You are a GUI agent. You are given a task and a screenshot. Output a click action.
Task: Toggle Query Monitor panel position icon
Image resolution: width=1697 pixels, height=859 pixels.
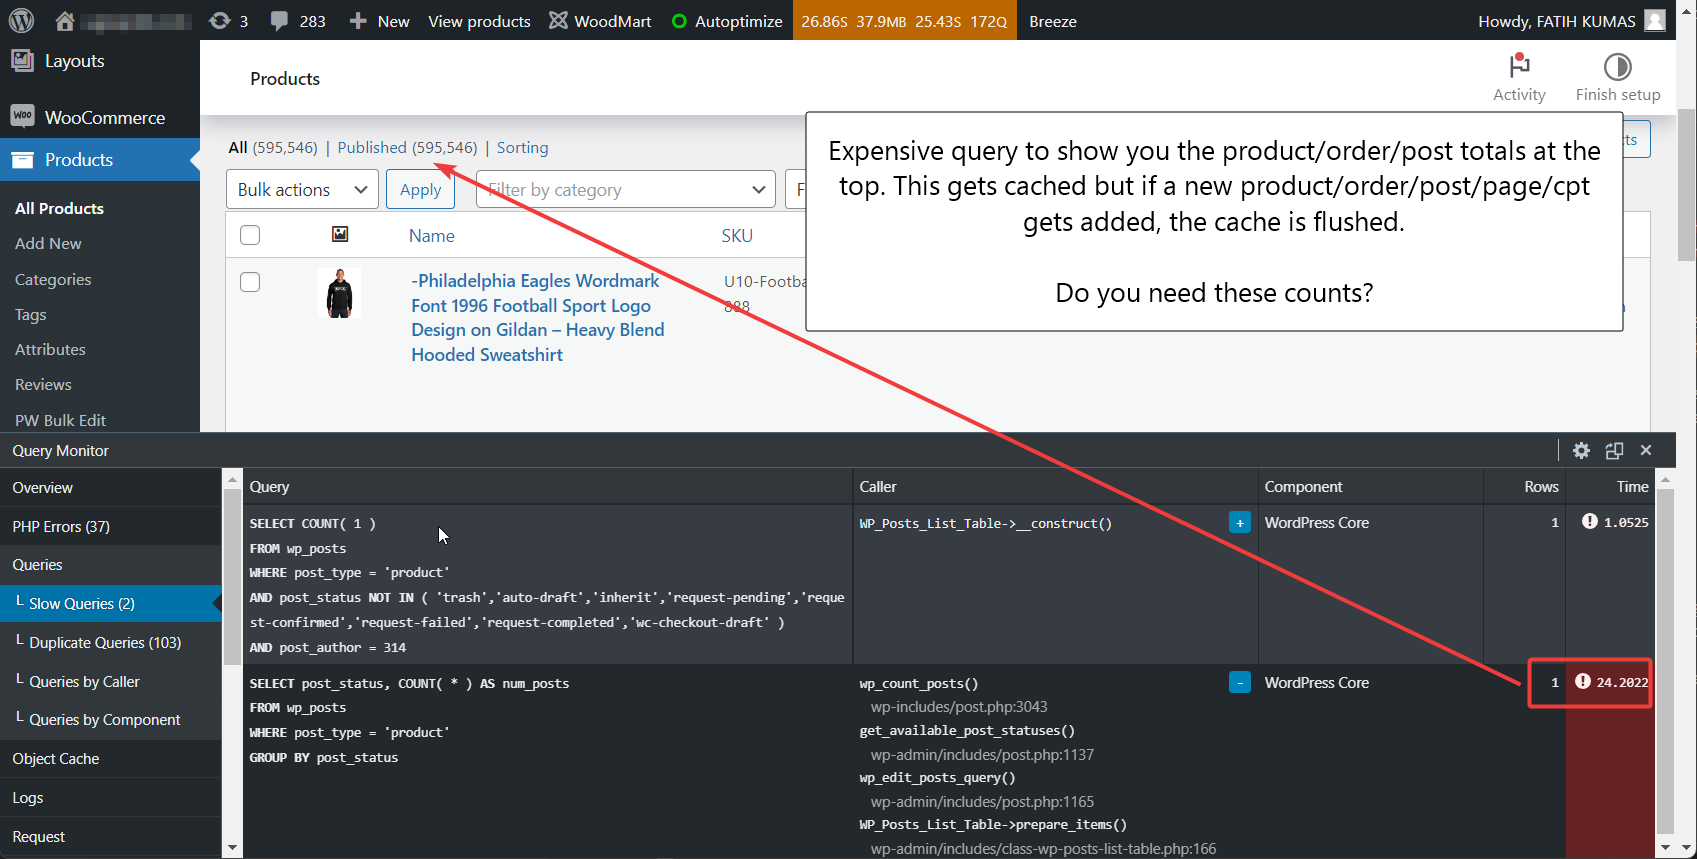[x=1614, y=450]
